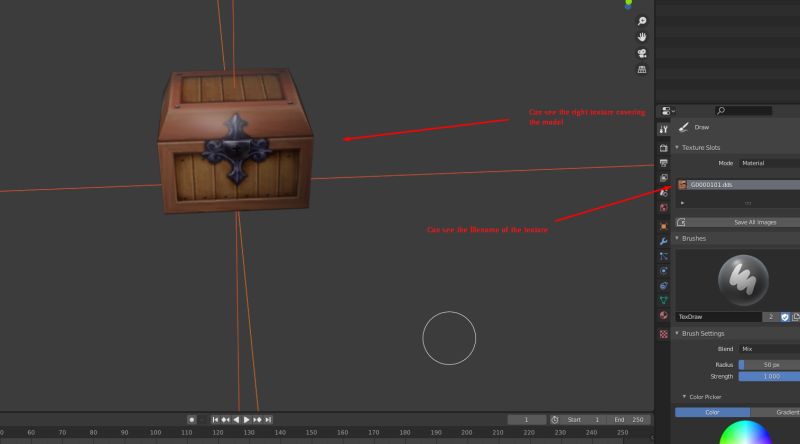The image size is (800, 444).
Task: Click frame 200 on the timeline ruler
Action: point(466,432)
